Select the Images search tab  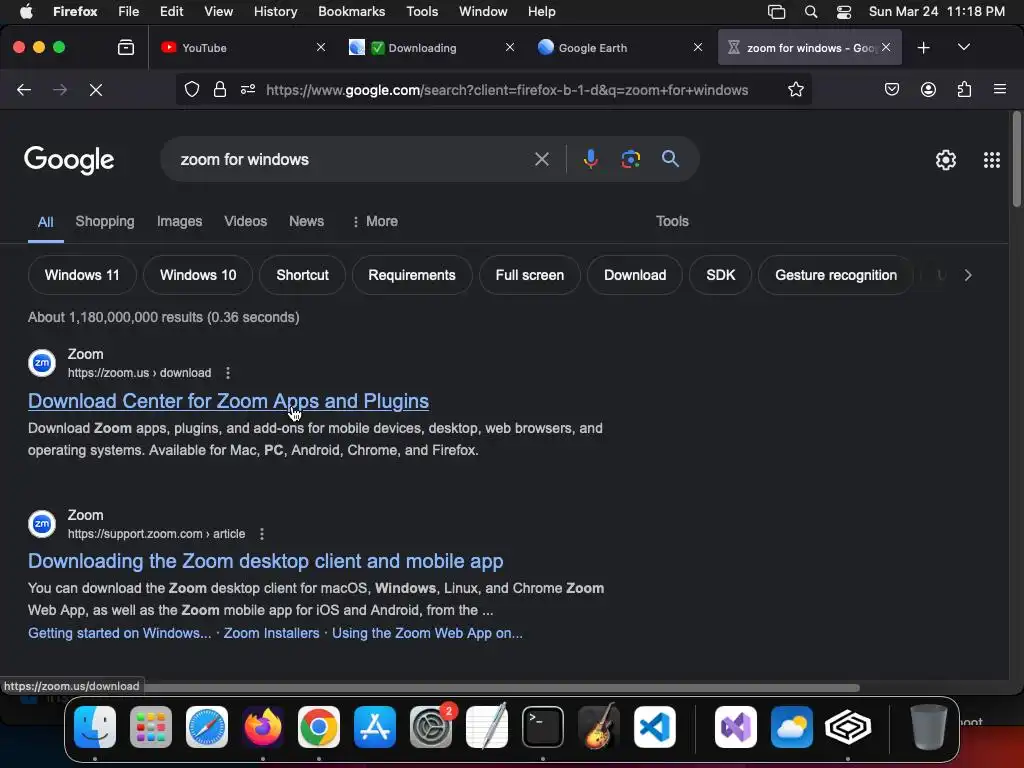[180, 221]
